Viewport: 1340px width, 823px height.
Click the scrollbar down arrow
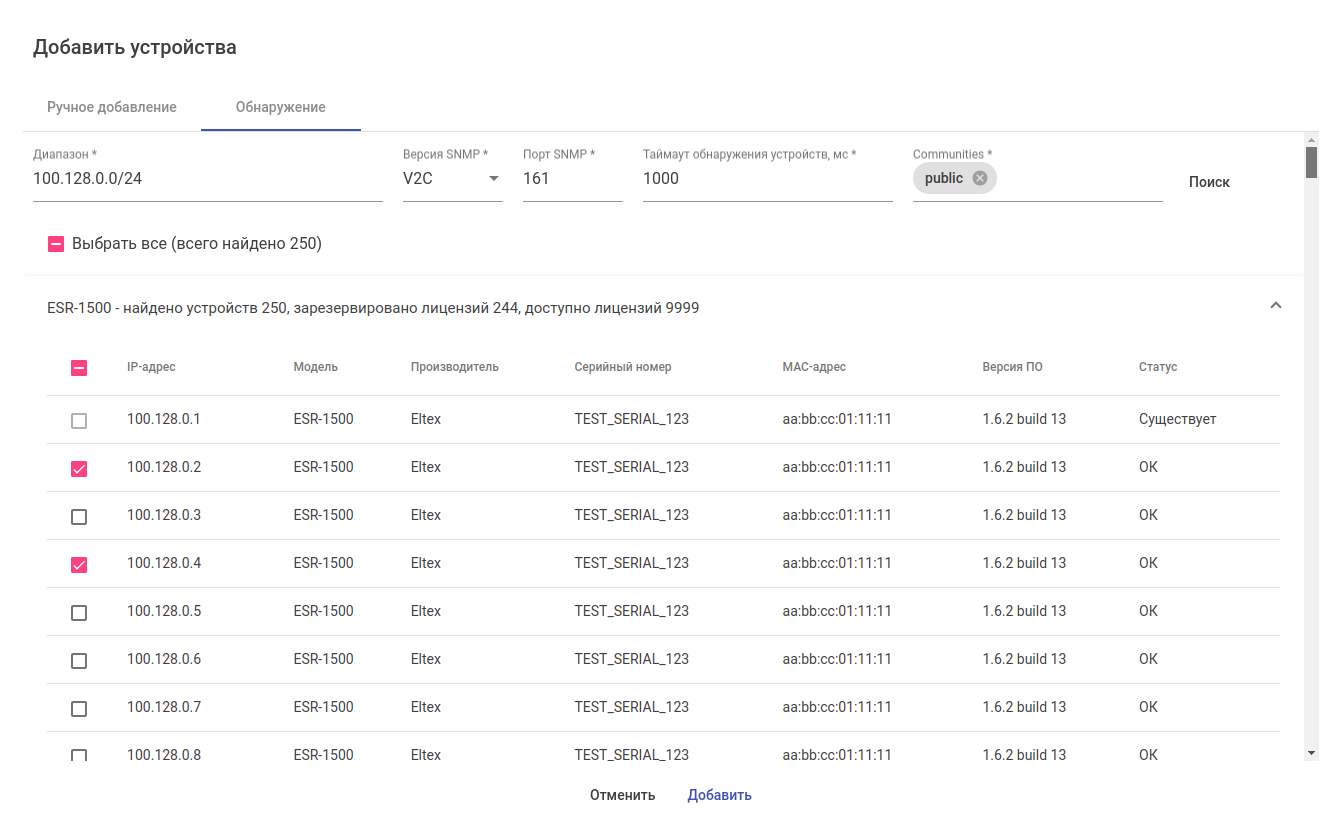click(1311, 752)
